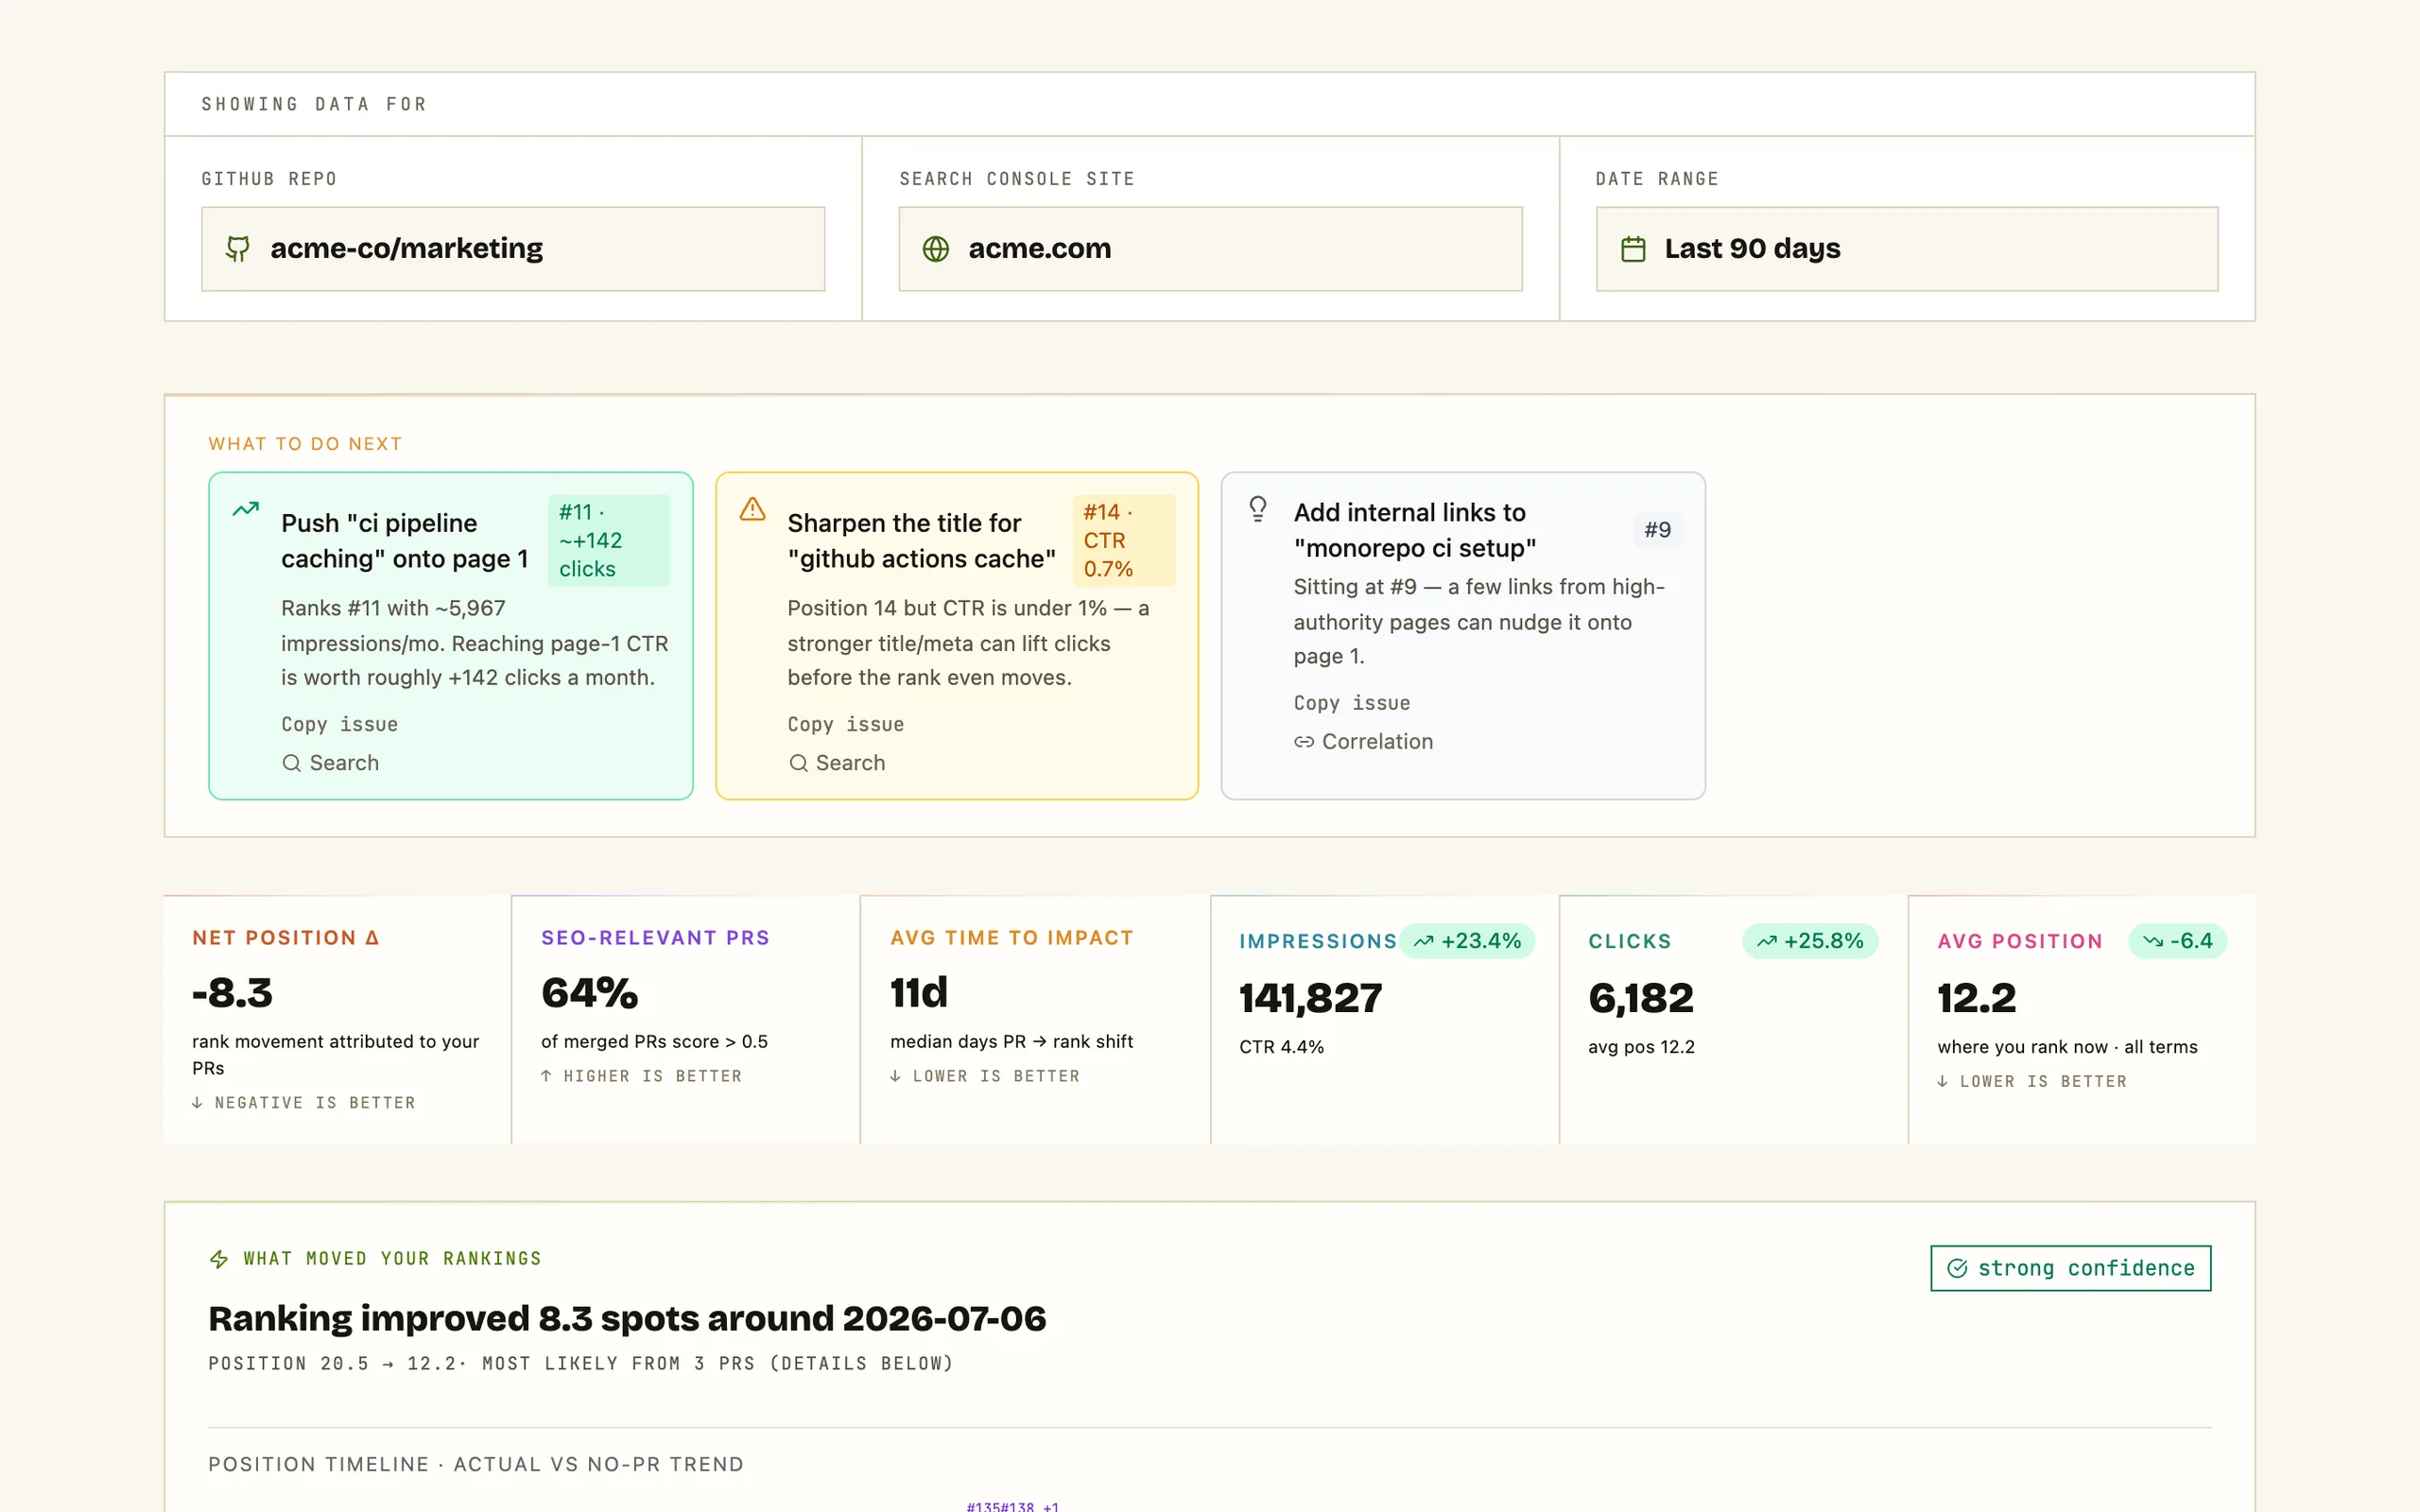Image resolution: width=2420 pixels, height=1512 pixels.
Task: Click the avg pos 12.2 text under clicks
Action: click(1641, 1047)
